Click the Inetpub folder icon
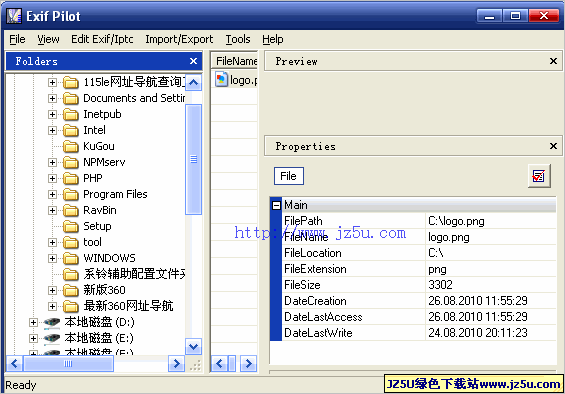 pyautogui.click(x=71, y=115)
